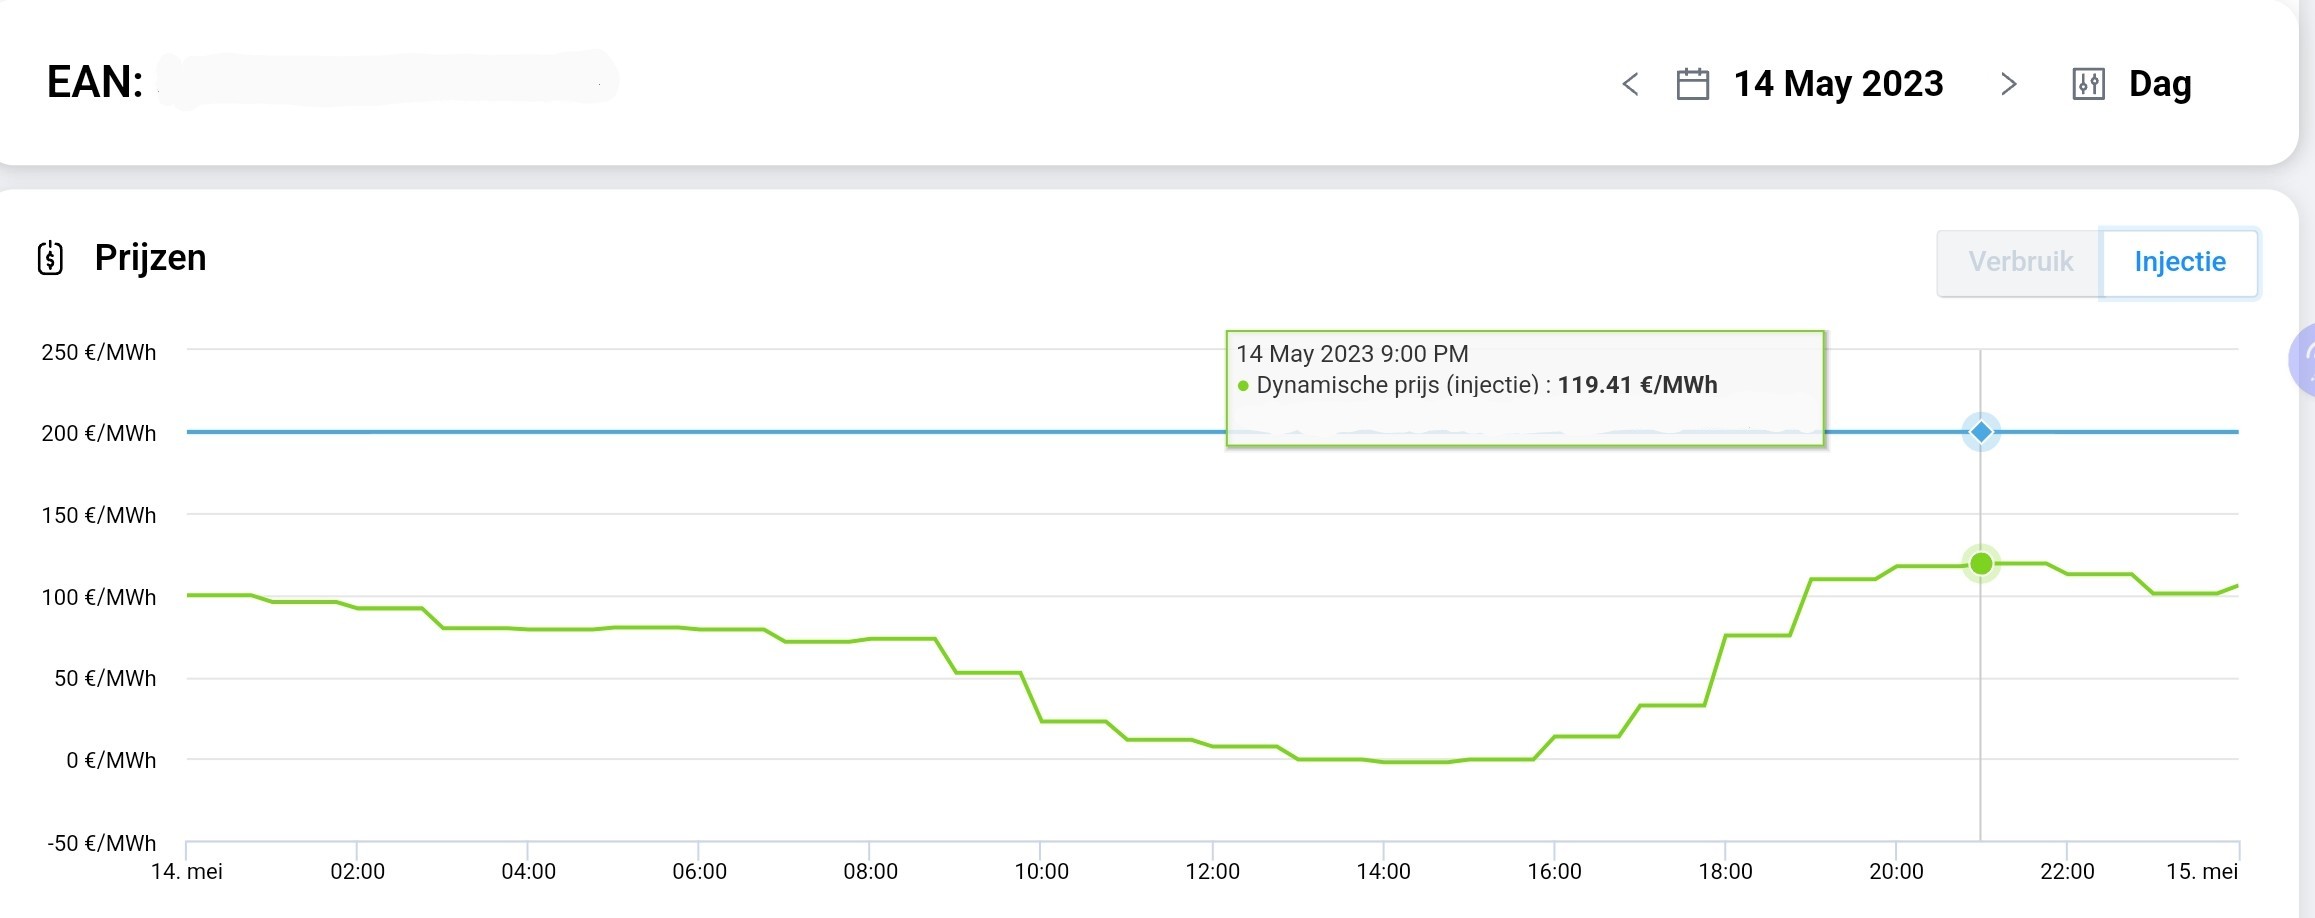The width and height of the screenshot is (2315, 918).
Task: Click the price tag icon beside Prijzen
Action: tap(50, 258)
